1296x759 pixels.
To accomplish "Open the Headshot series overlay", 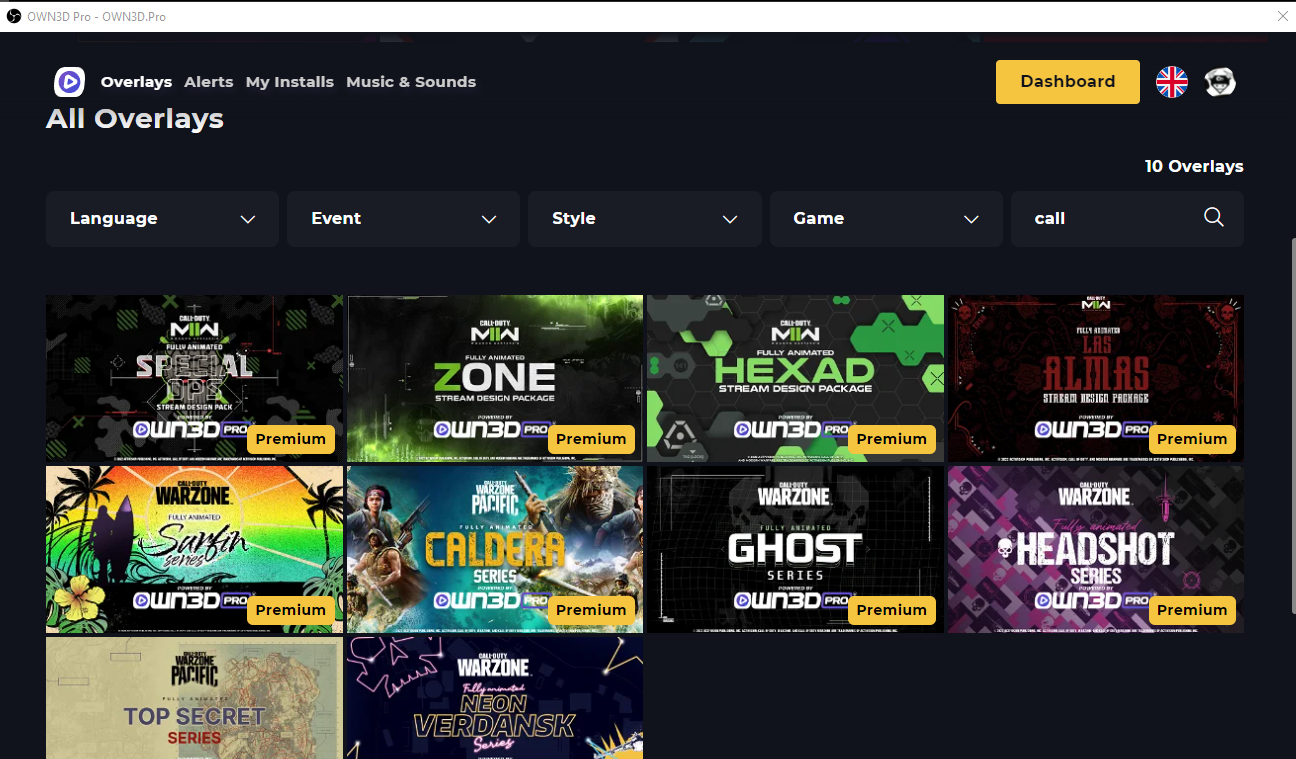I will 1096,549.
